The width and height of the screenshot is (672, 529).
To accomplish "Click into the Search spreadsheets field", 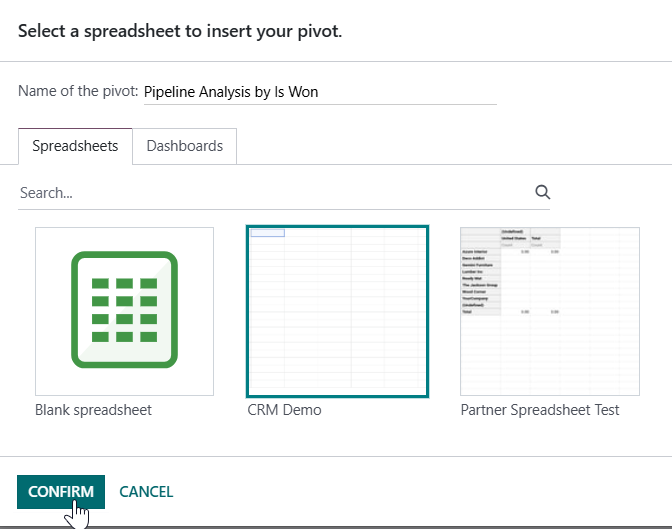I will click(x=274, y=193).
